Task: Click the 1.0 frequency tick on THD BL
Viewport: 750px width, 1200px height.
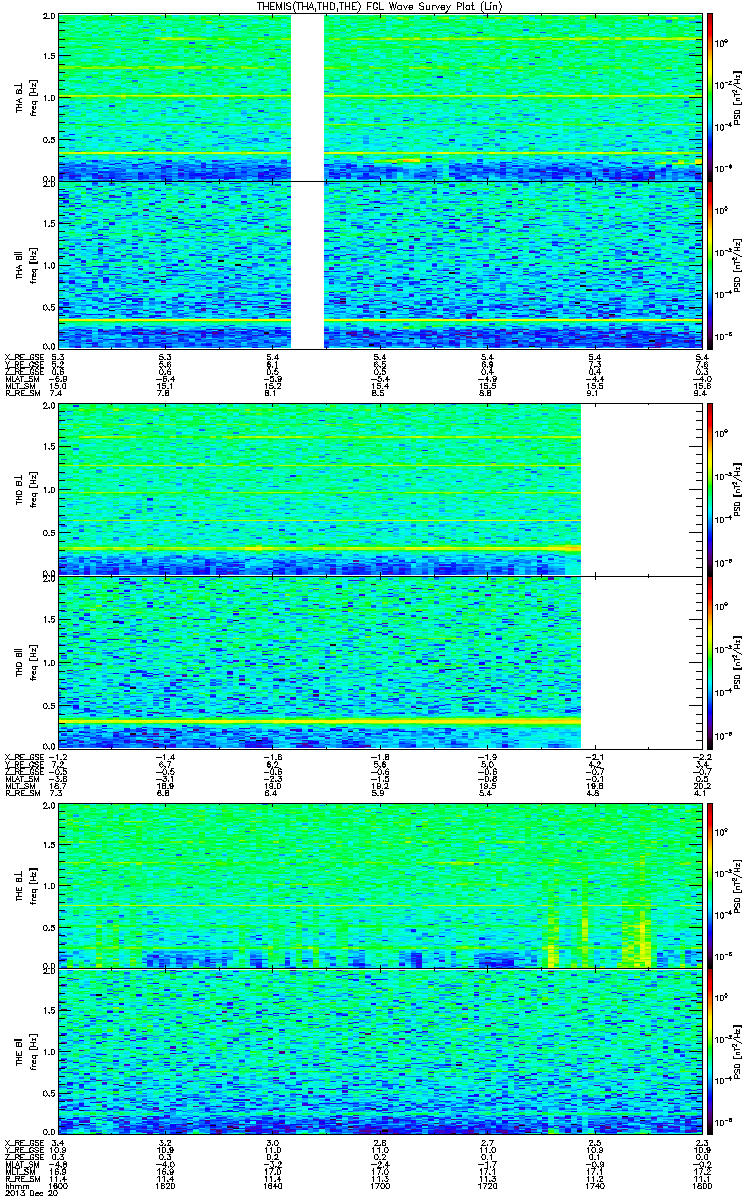Action: click(49, 490)
